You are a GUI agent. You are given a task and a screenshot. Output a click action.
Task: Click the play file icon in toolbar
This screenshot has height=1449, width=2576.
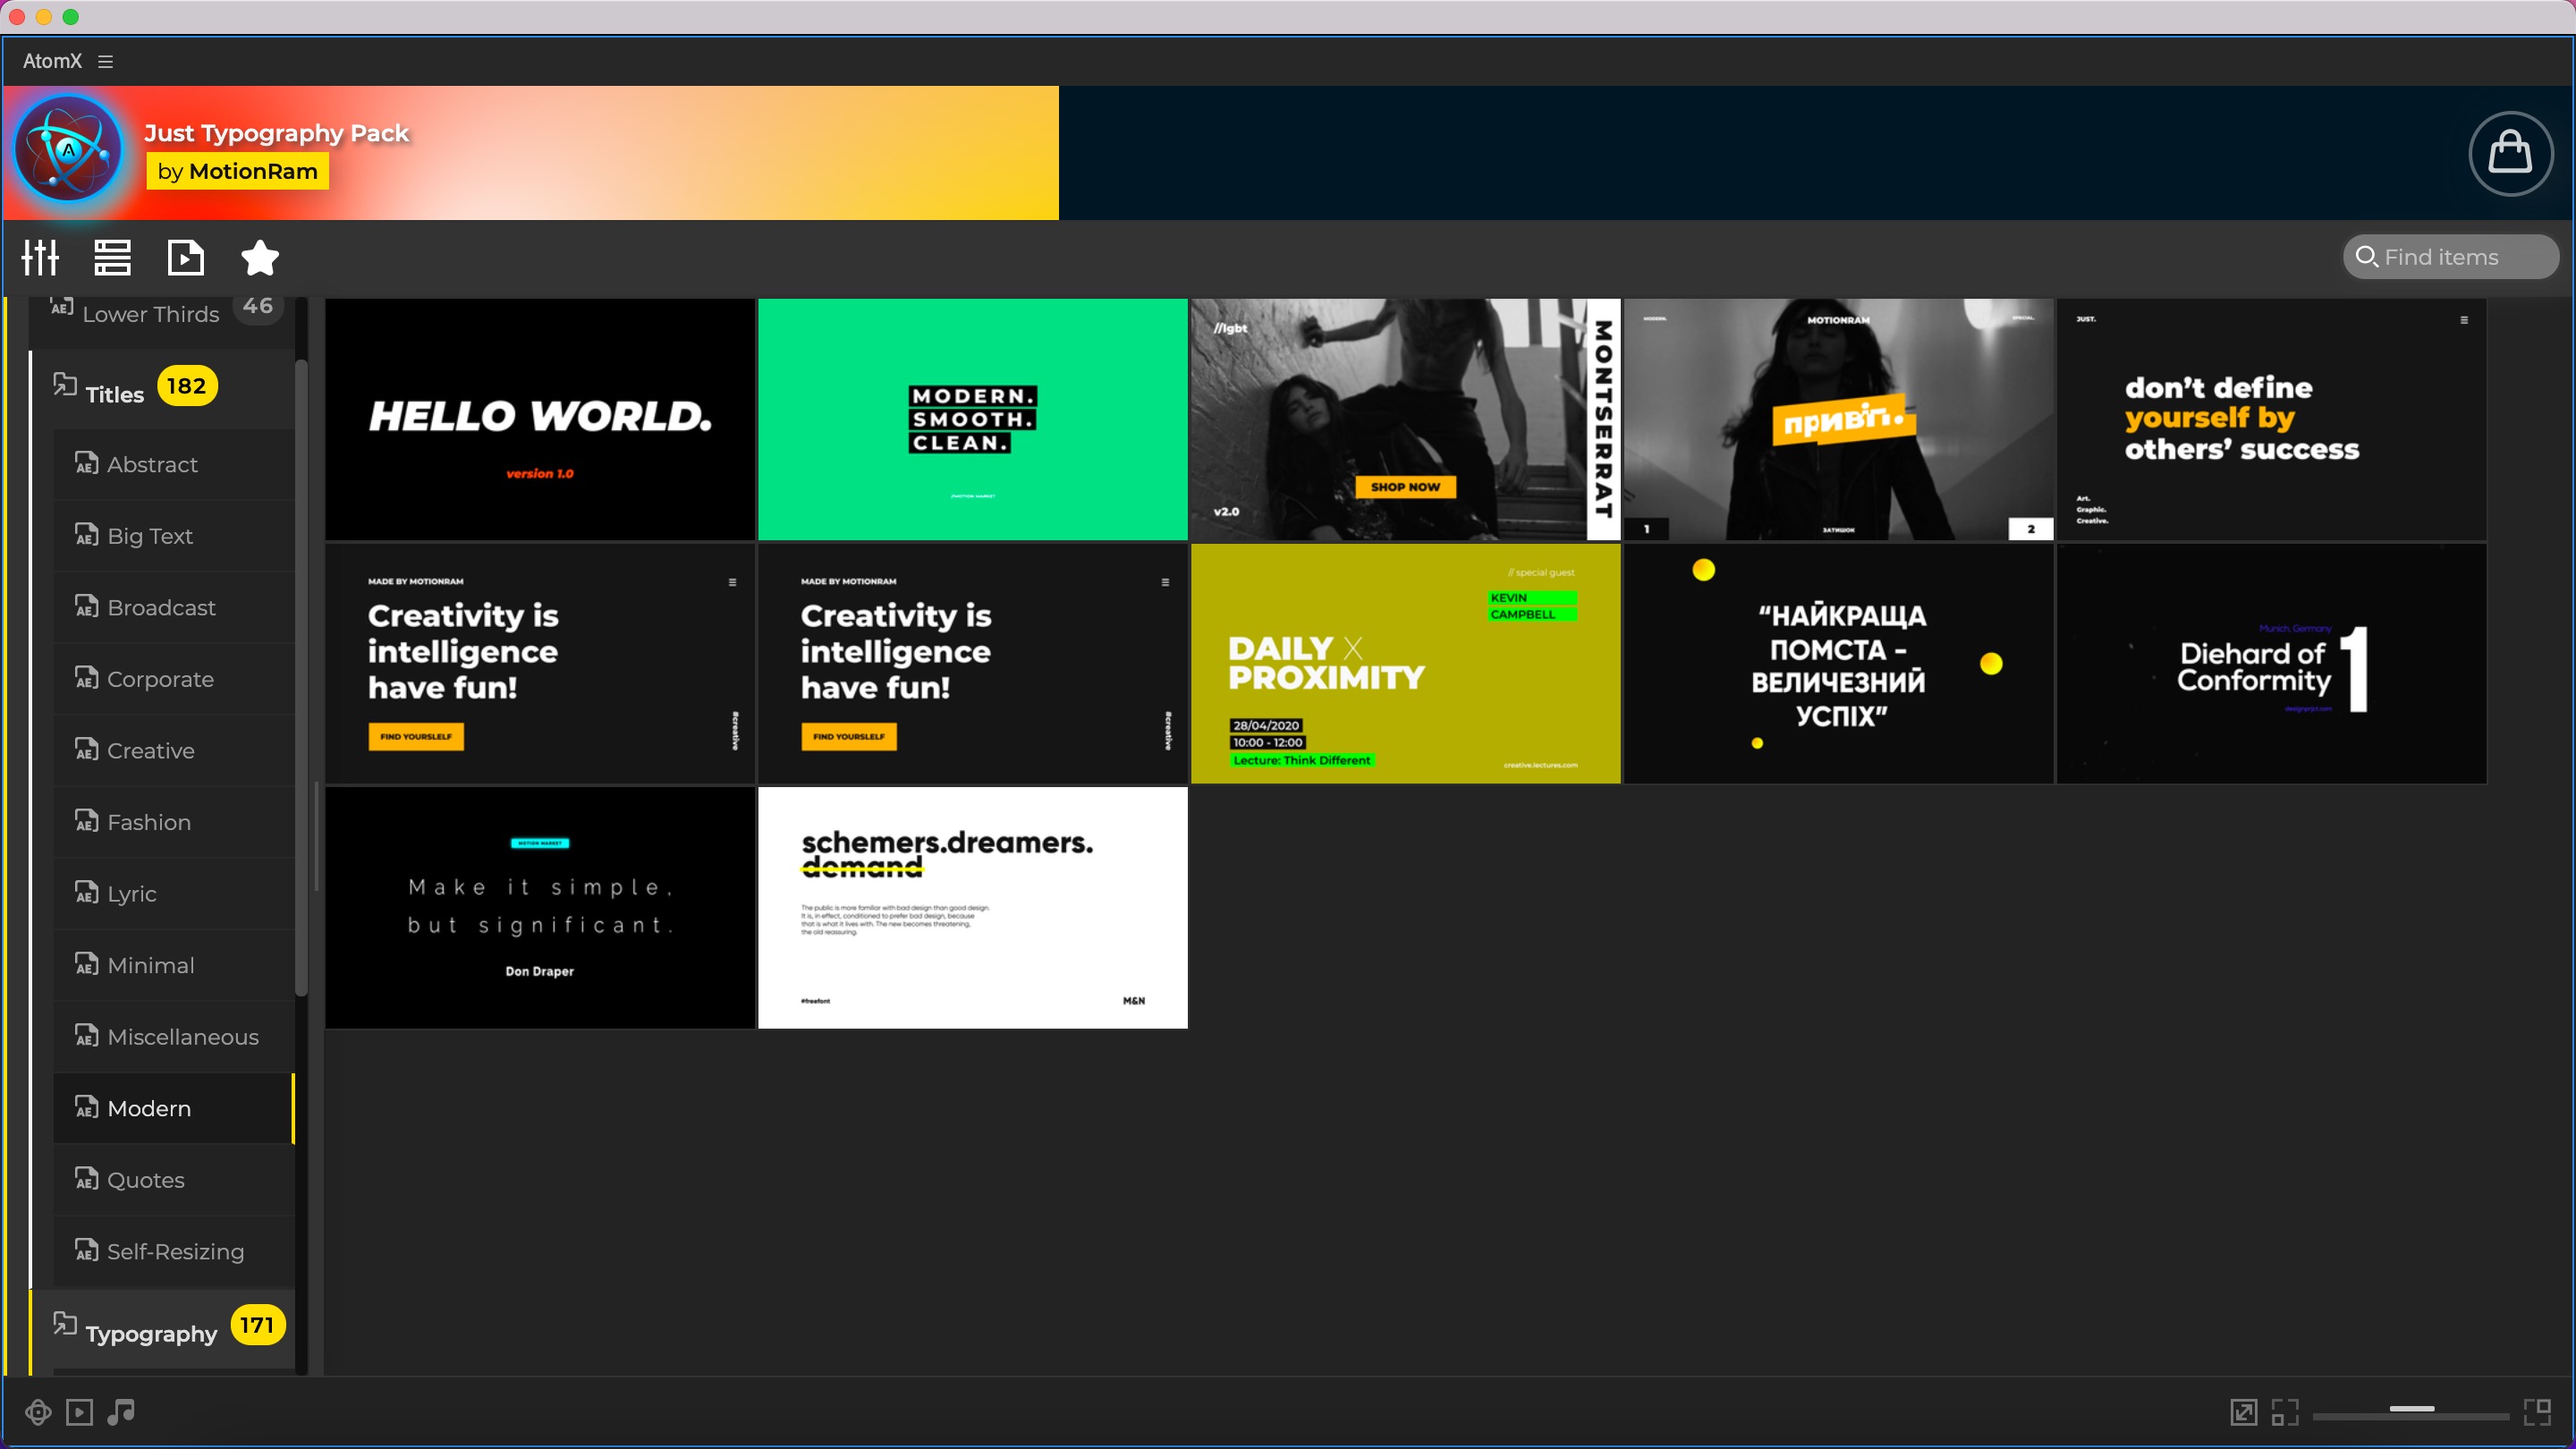(x=186, y=258)
